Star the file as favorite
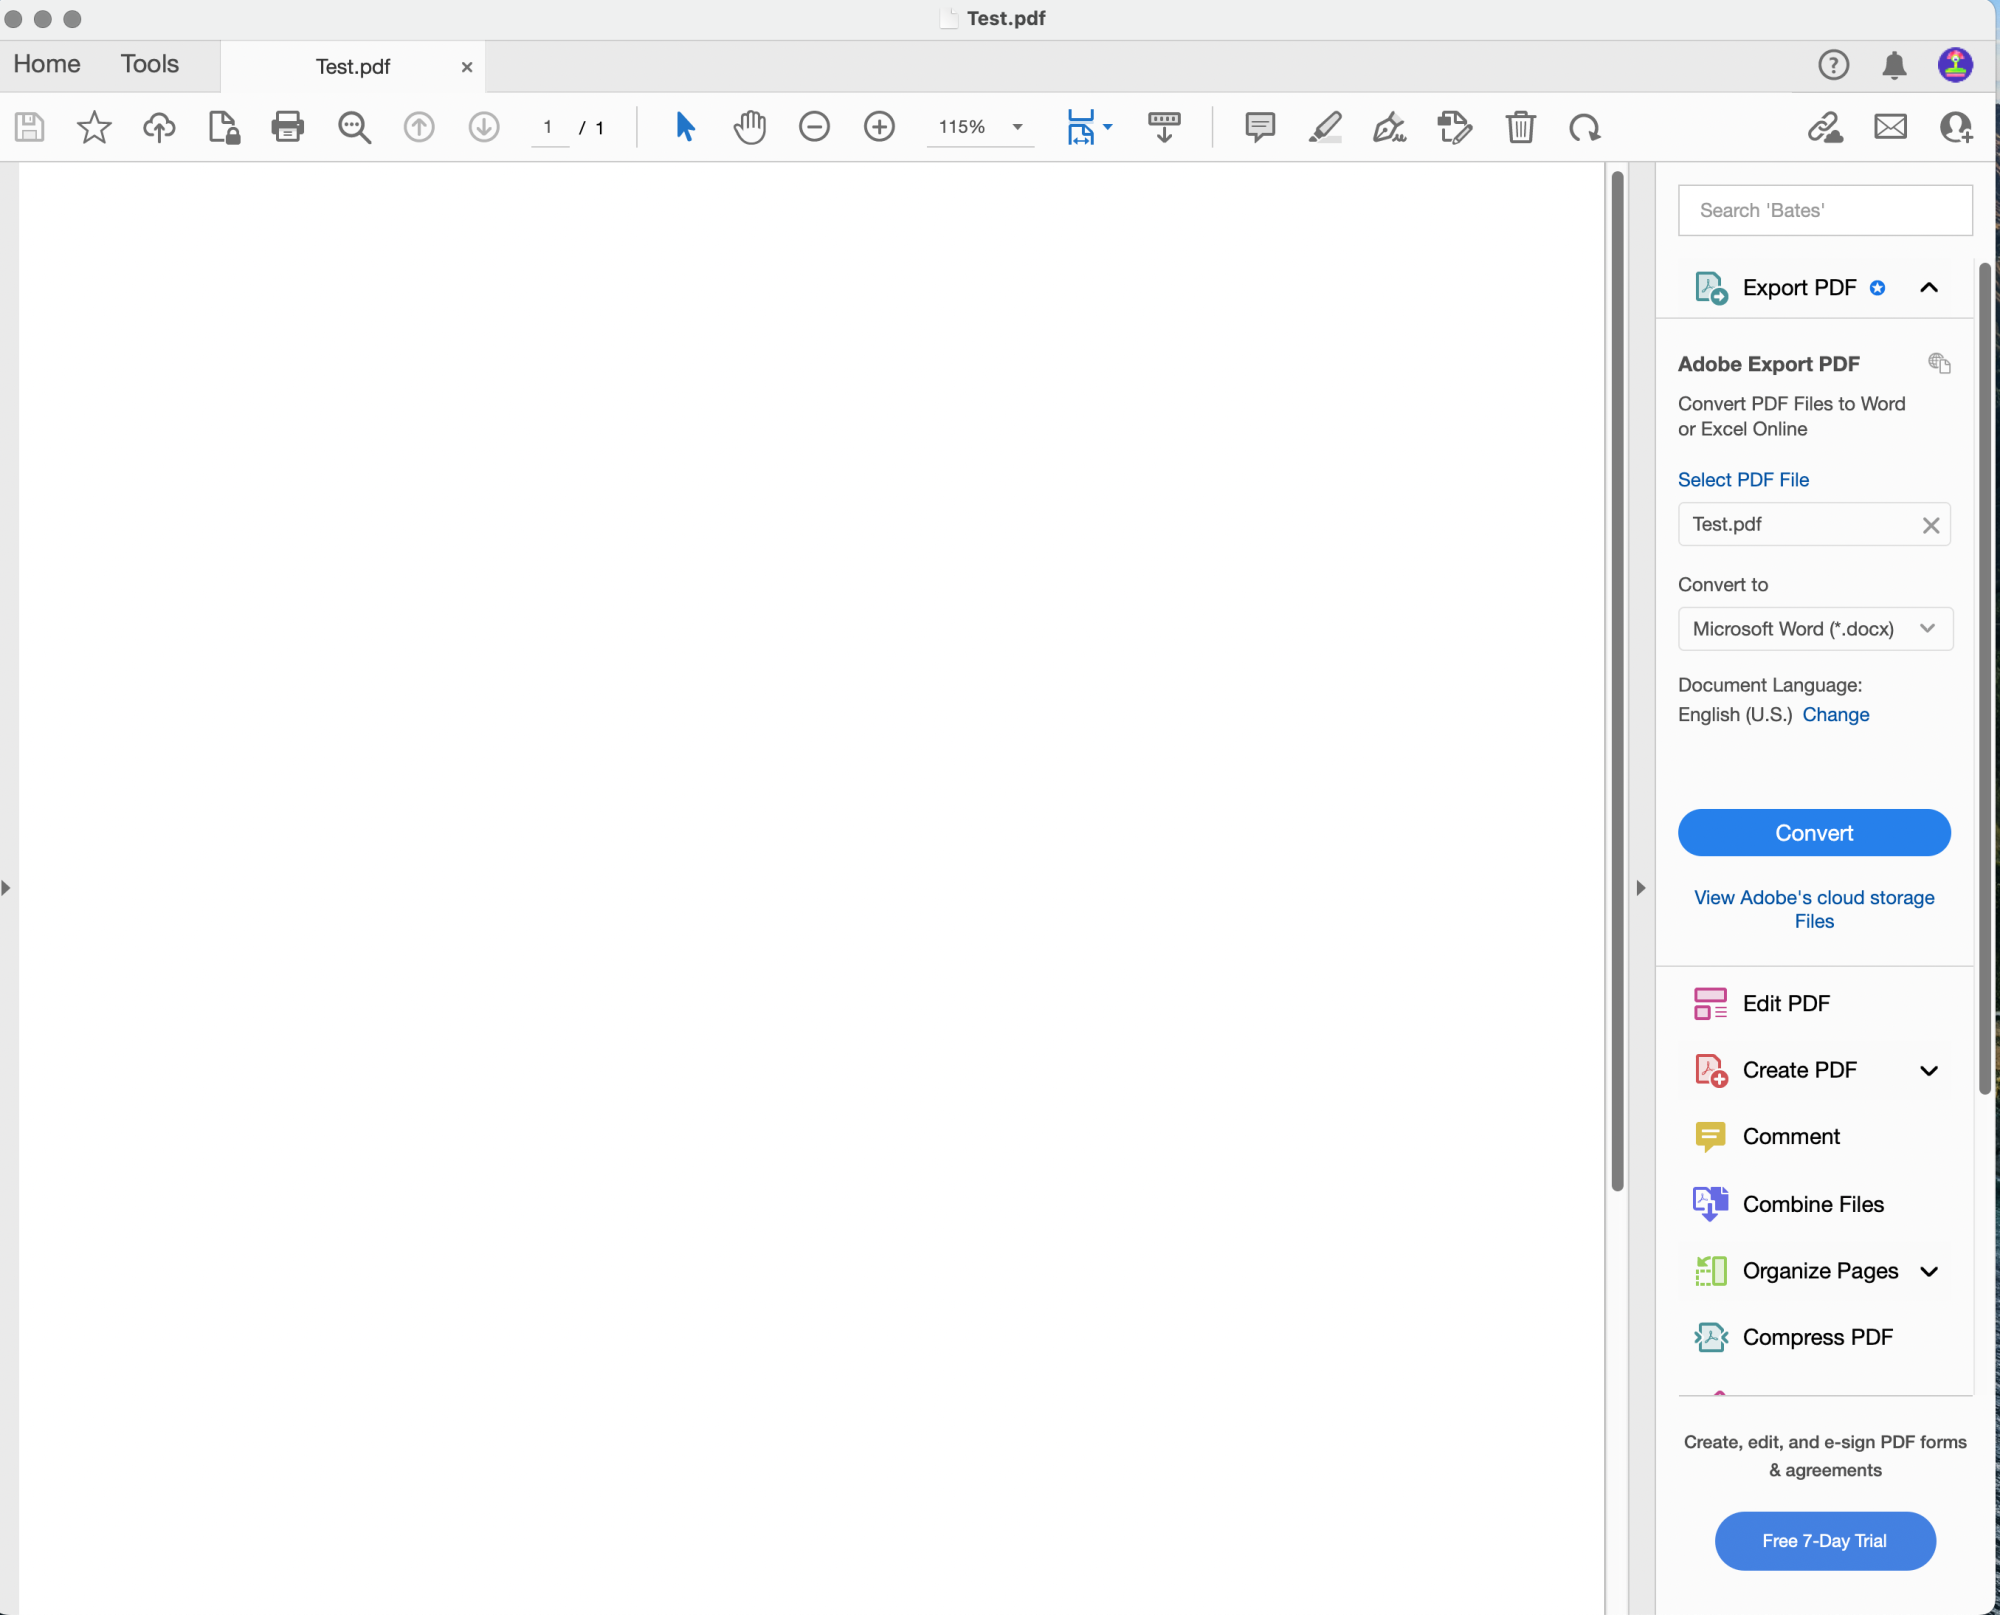The height and width of the screenshot is (1615, 2000). (94, 127)
